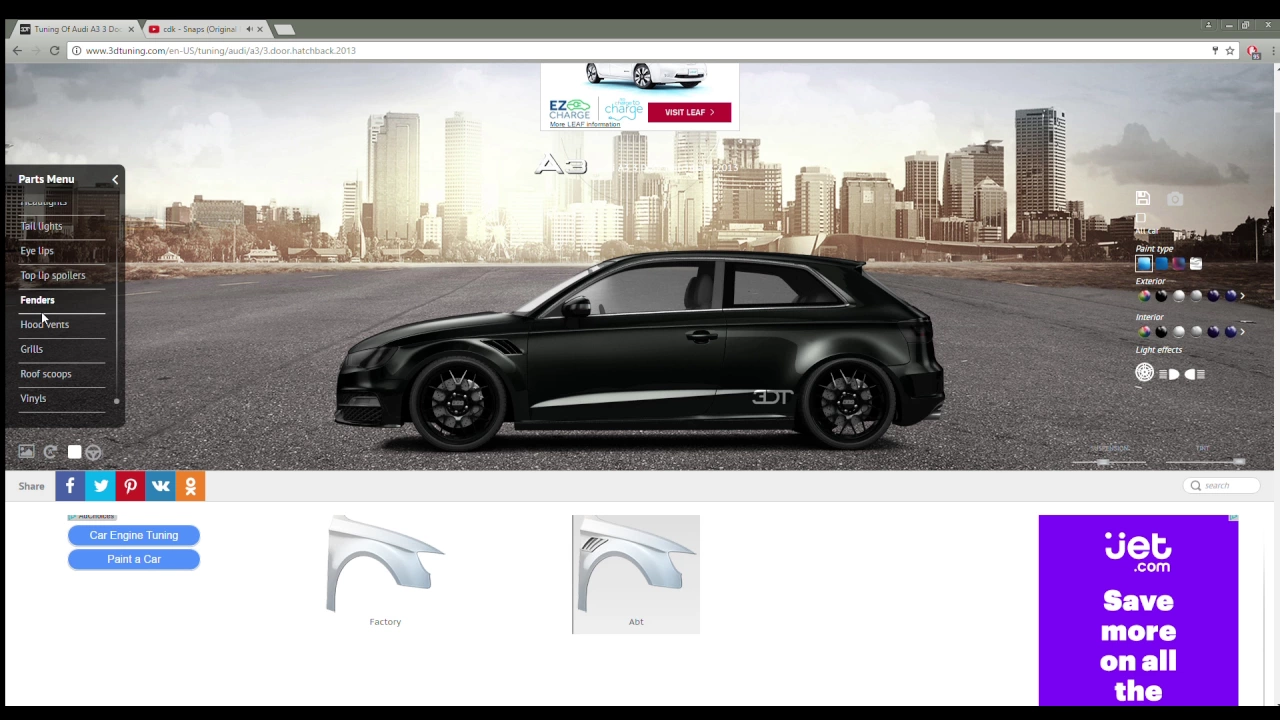Click the Suspension slider handle
Screen dimensions: 1280x720
pyautogui.click(x=1103, y=461)
